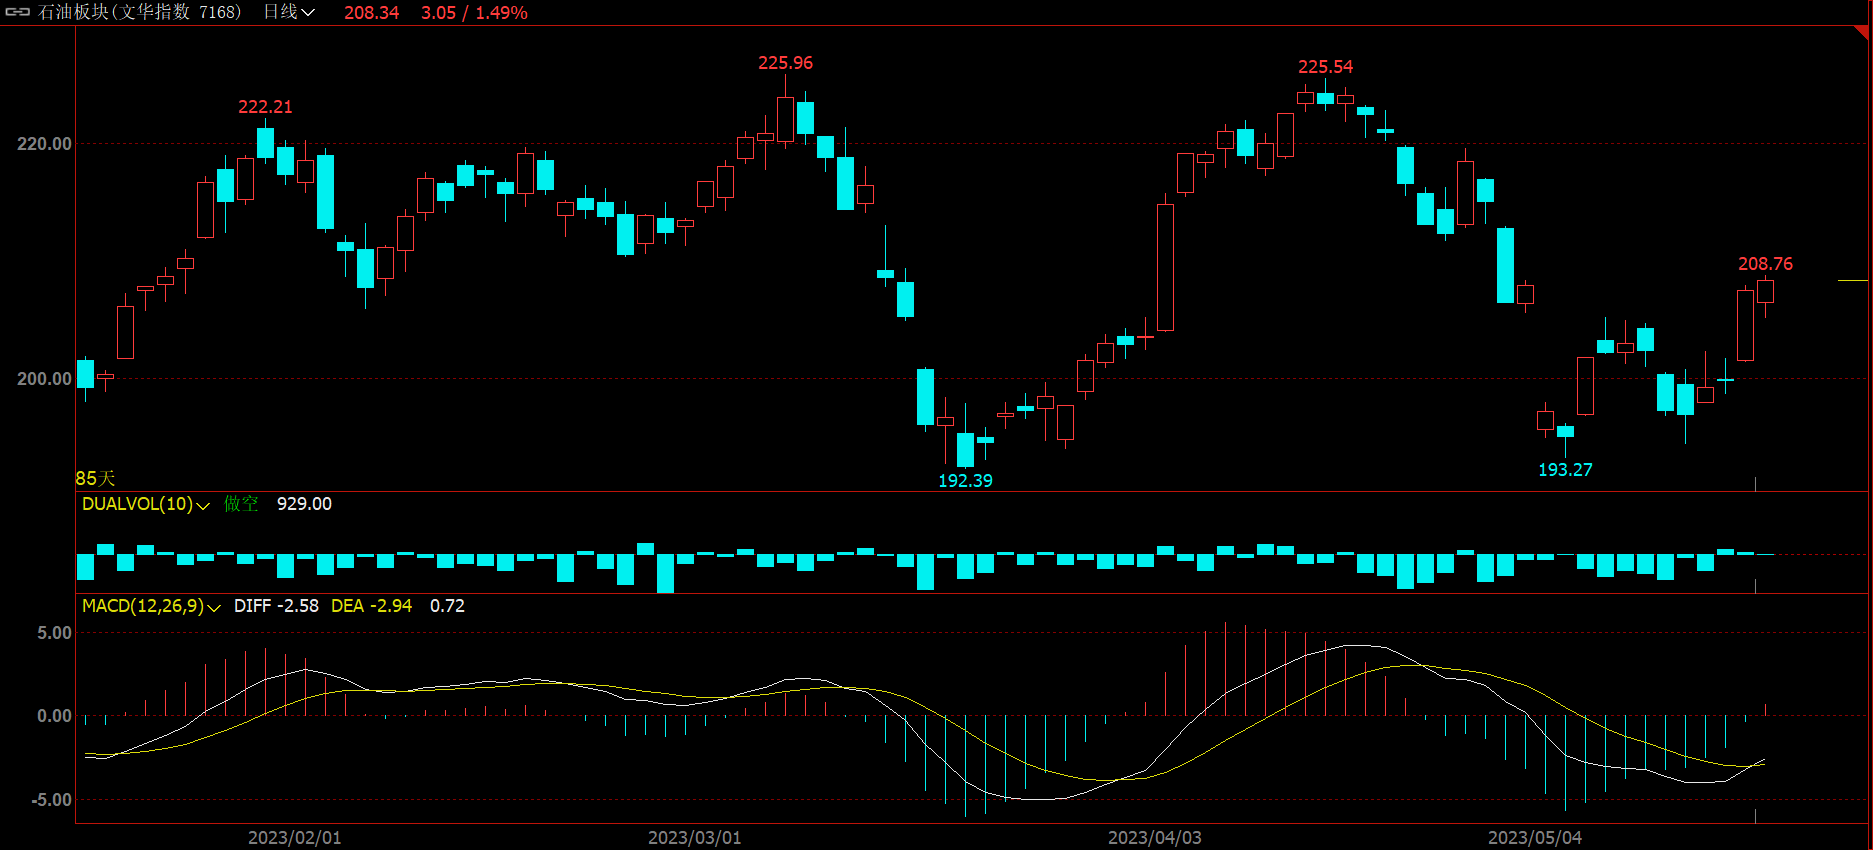
Task: Click the 85天 day count label
Action: click(x=96, y=479)
